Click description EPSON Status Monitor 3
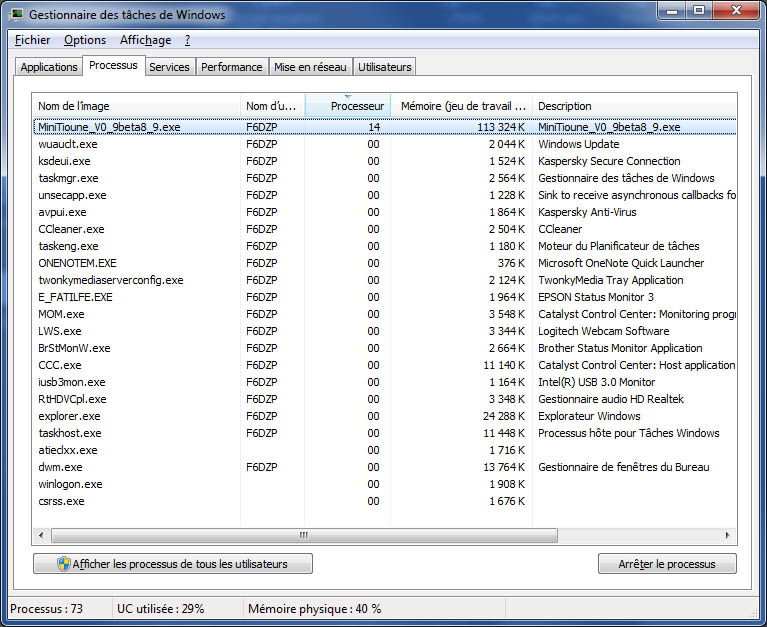 (596, 297)
